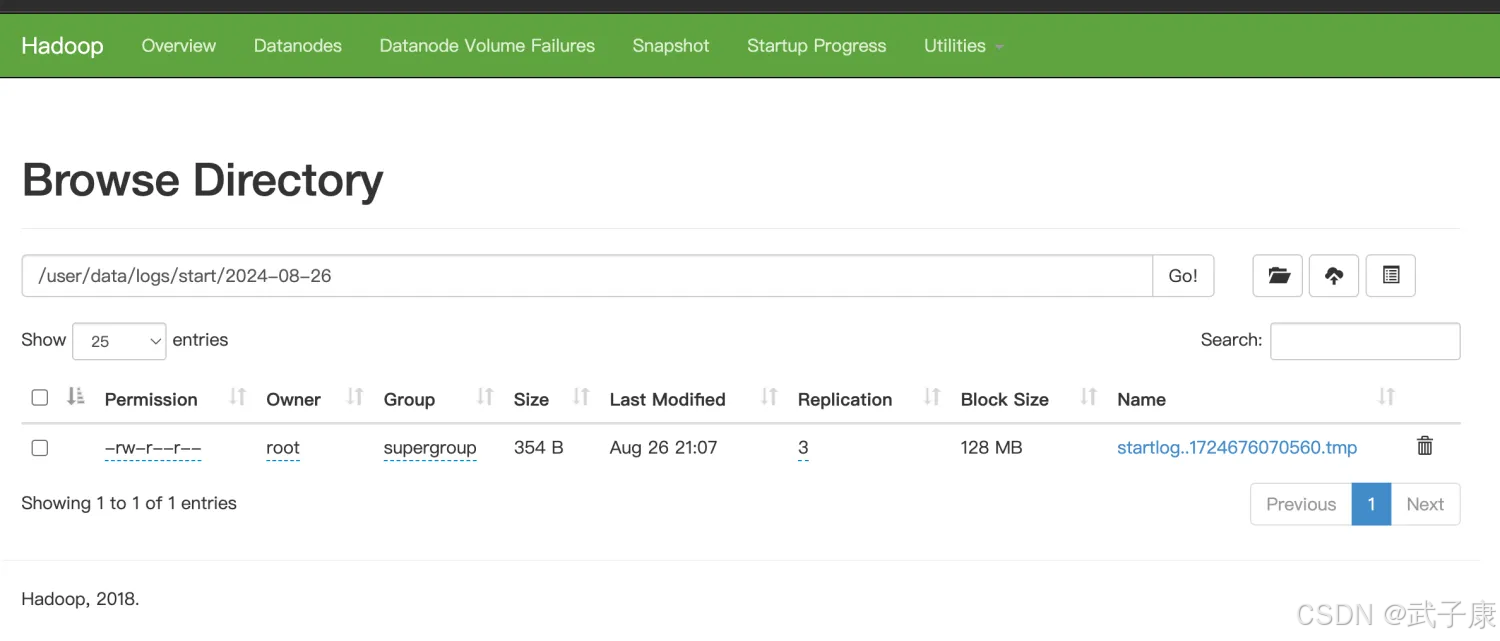Expand the Utilities menu

963,46
